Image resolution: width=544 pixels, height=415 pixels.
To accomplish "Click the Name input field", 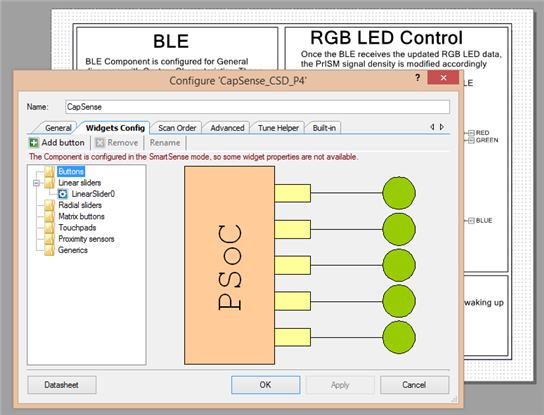I will (x=257, y=107).
